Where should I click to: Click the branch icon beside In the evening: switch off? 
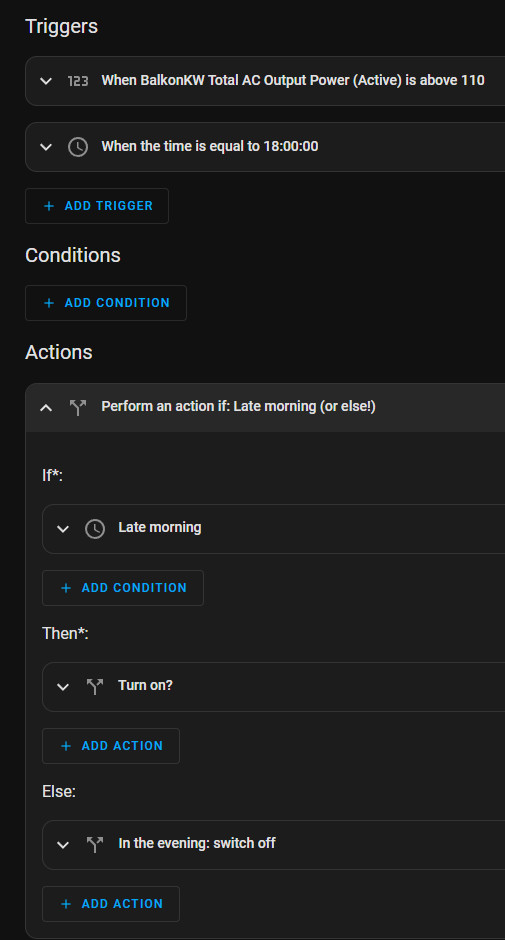point(95,845)
